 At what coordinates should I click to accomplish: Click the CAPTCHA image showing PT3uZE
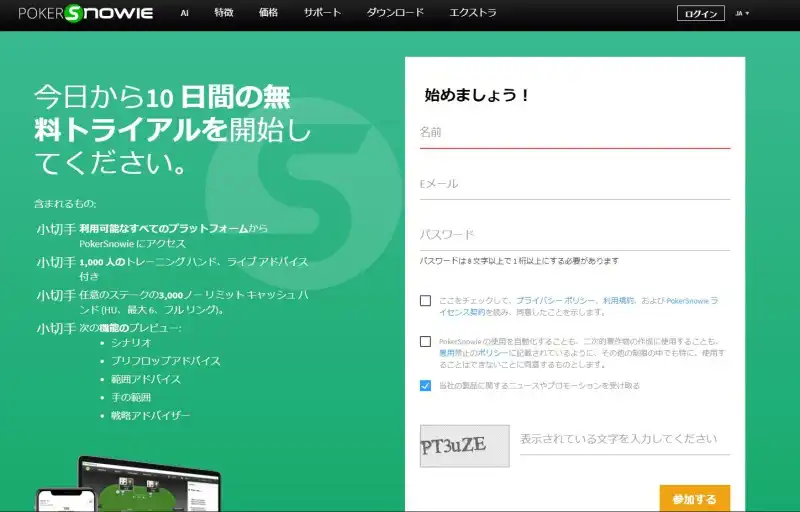click(464, 446)
